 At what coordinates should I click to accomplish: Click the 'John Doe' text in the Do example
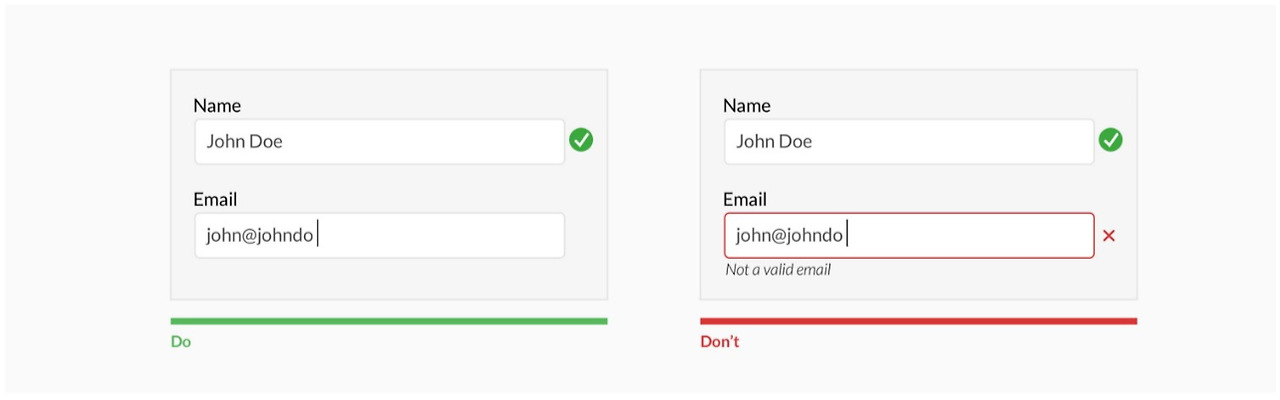(x=245, y=142)
